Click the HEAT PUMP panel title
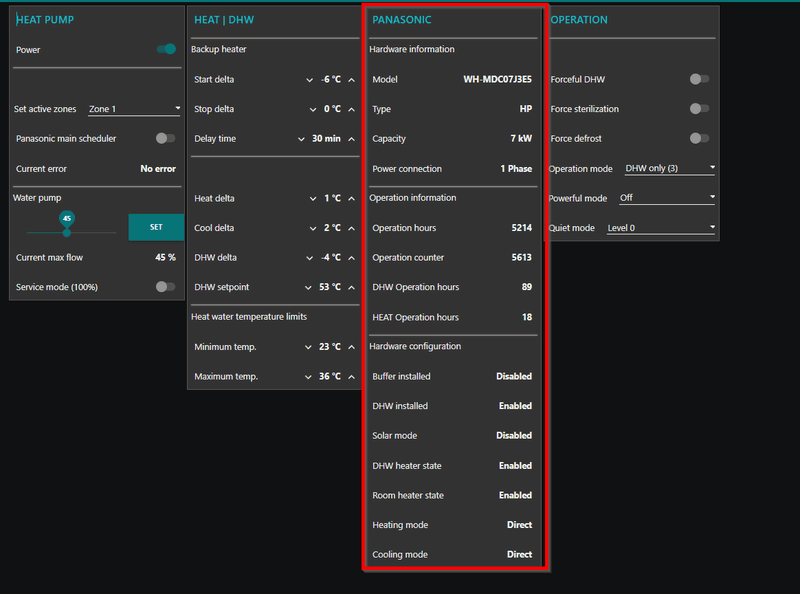 tap(45, 20)
